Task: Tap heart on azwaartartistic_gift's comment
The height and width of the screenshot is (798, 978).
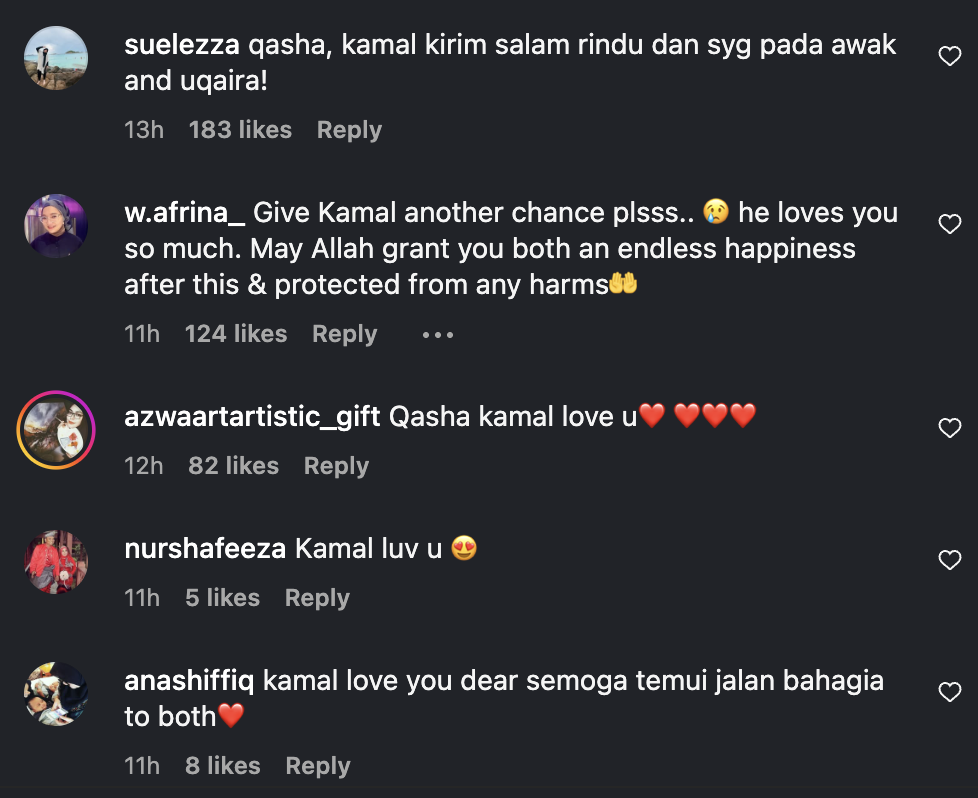Action: click(949, 429)
